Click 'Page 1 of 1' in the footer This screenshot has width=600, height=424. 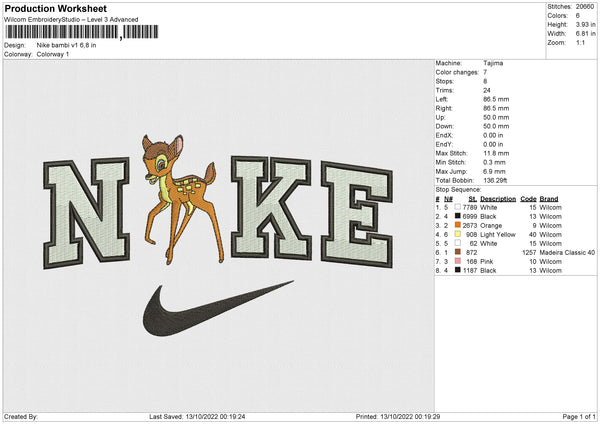579,416
